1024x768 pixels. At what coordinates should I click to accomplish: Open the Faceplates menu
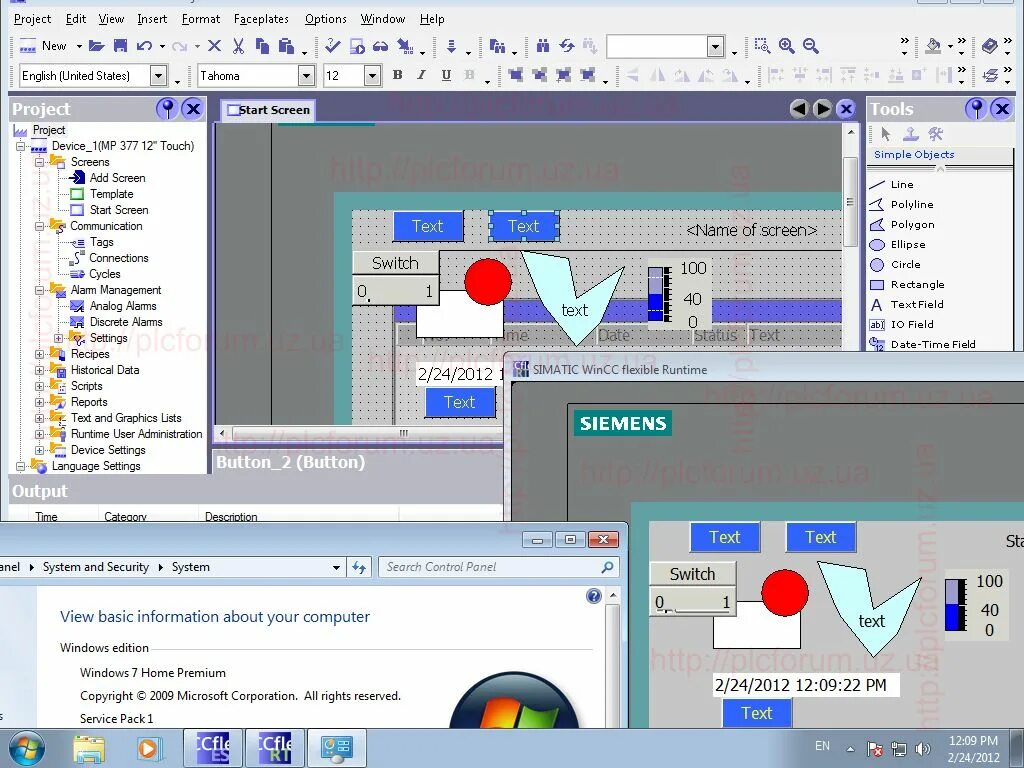coord(261,19)
